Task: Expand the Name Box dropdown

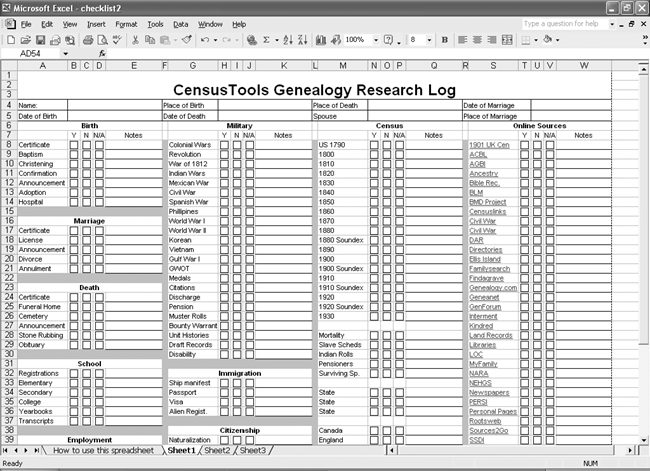Action: tap(65, 53)
